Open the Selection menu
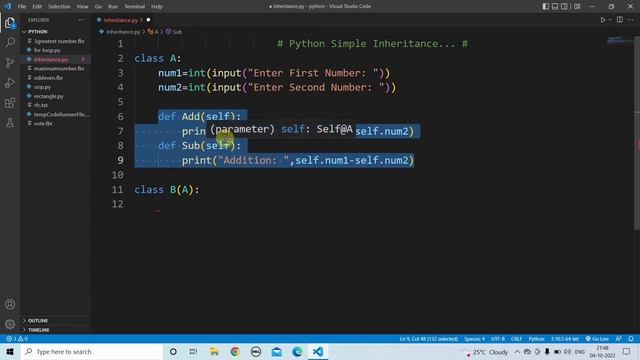 59,7
